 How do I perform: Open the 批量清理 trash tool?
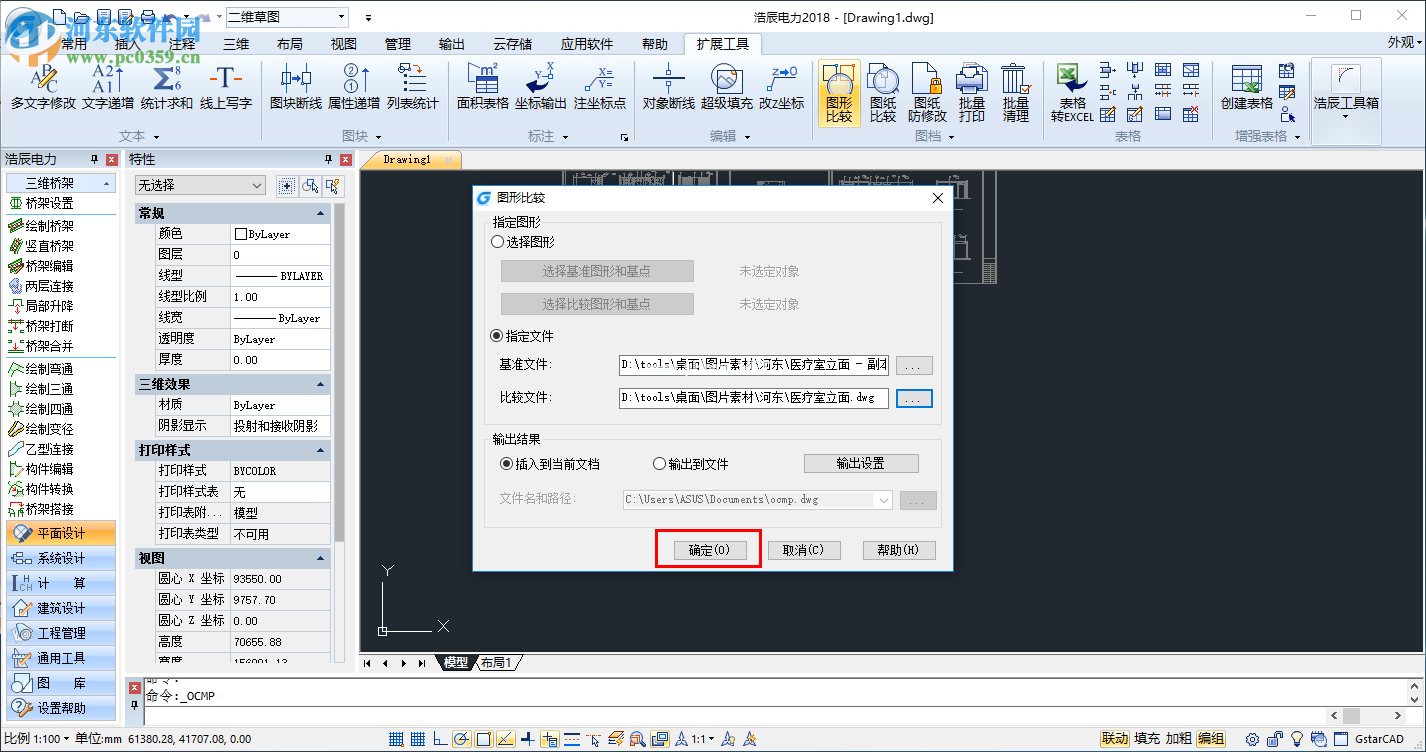coord(1015,93)
